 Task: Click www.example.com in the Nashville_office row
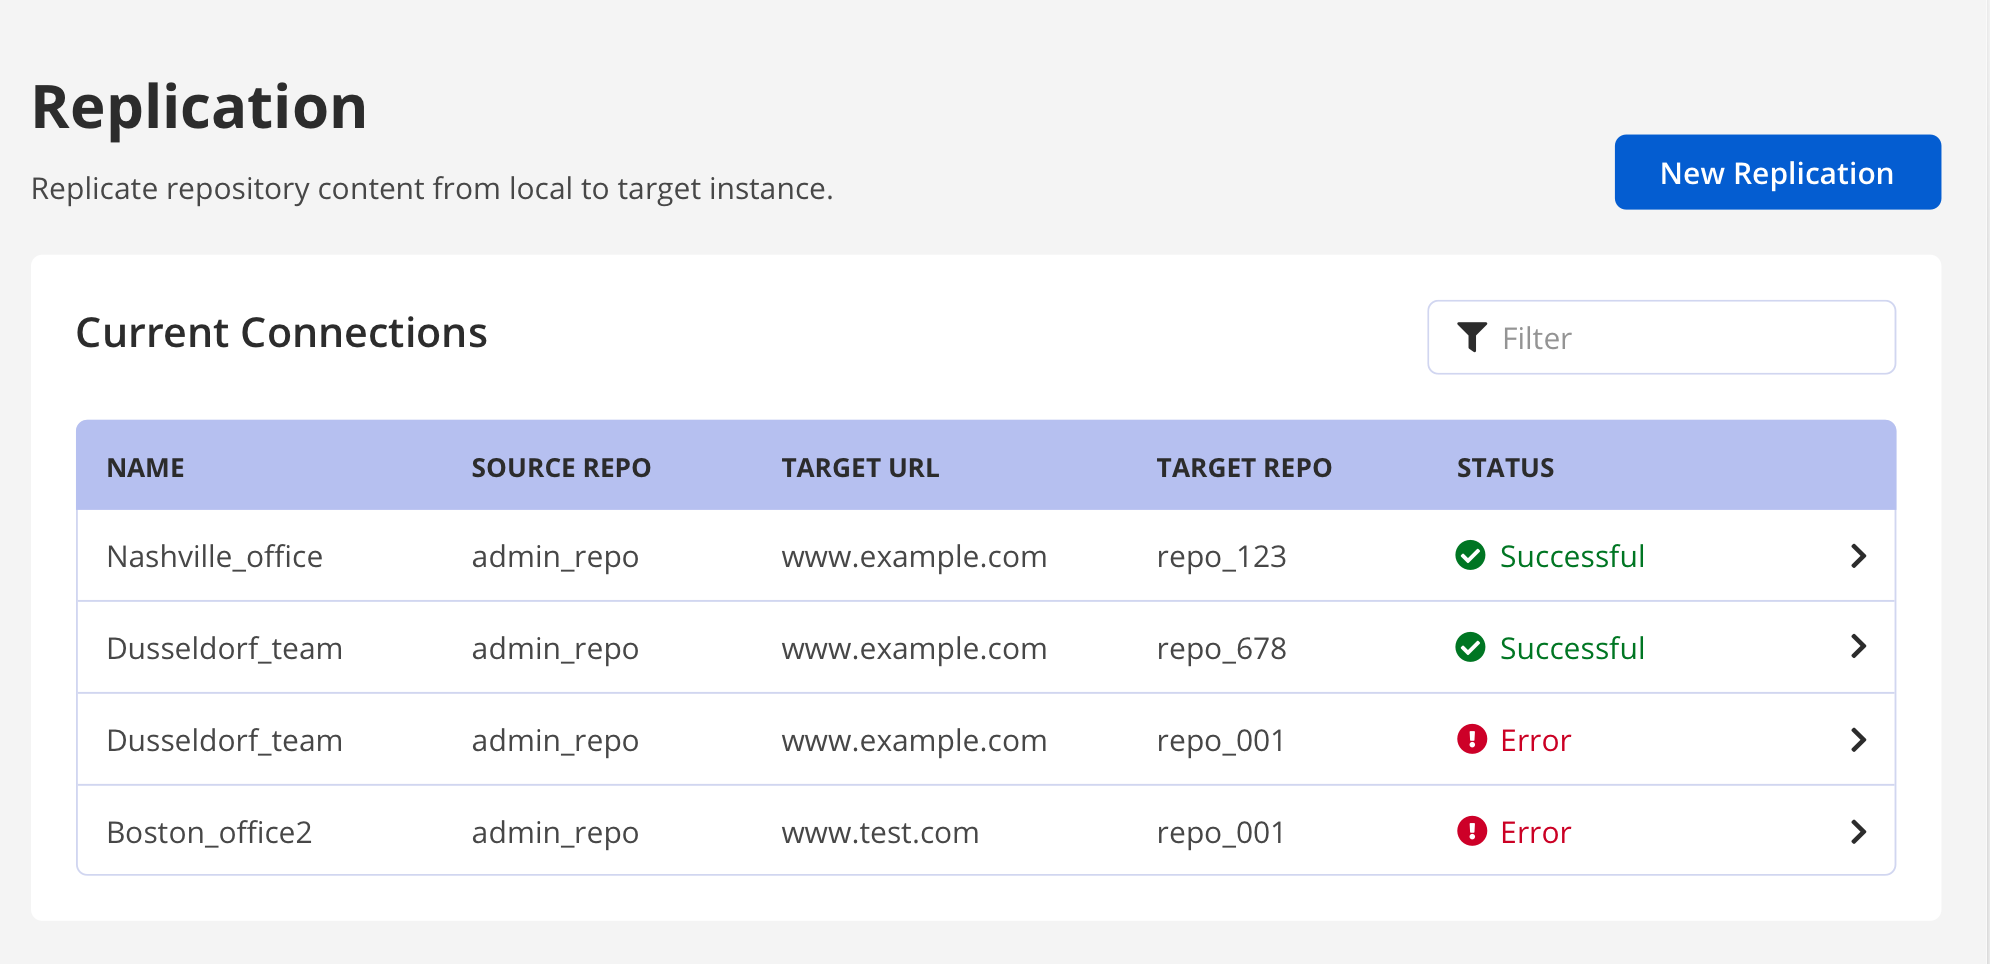[x=914, y=556]
